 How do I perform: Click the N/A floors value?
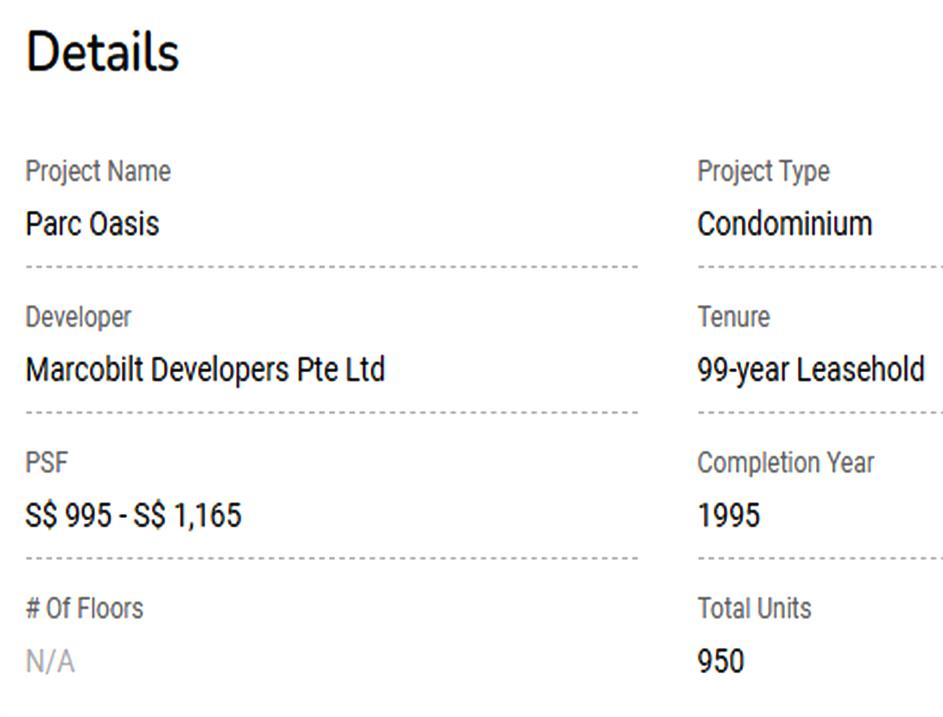(x=50, y=662)
